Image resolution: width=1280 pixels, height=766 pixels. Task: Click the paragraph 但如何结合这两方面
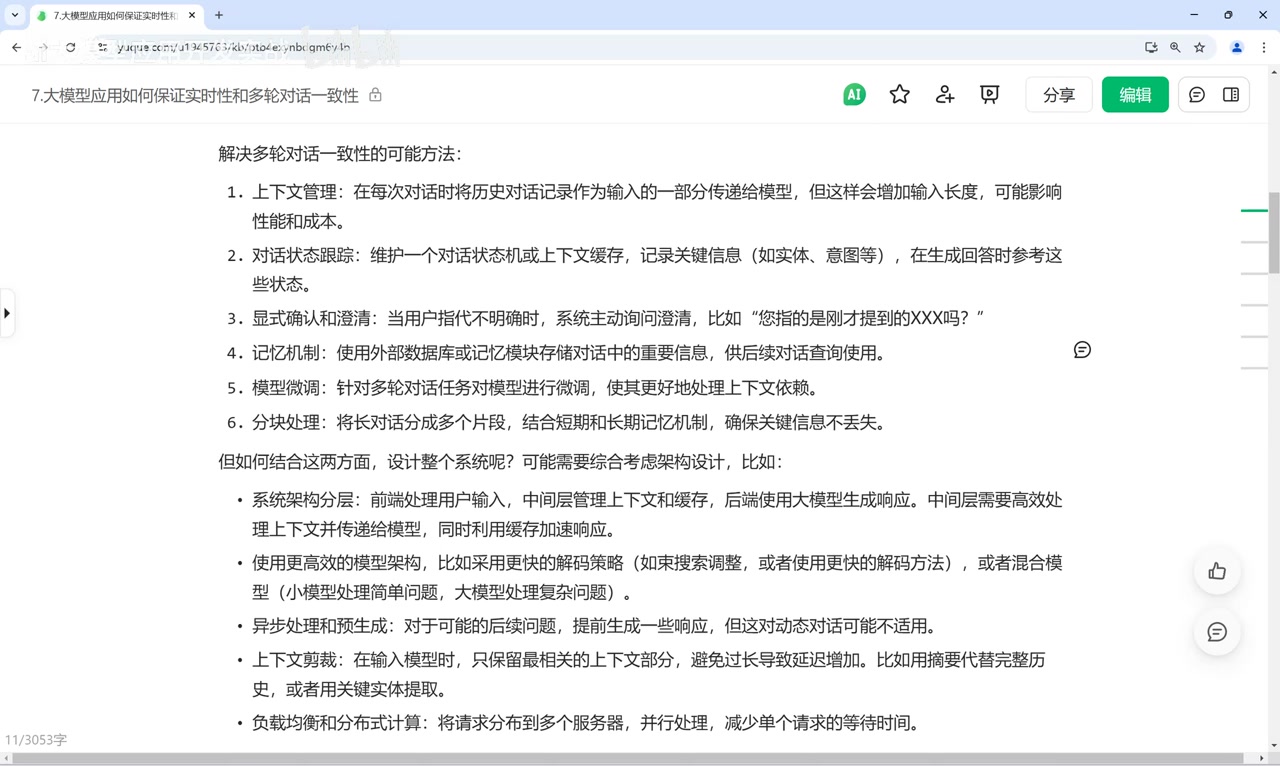(x=501, y=462)
